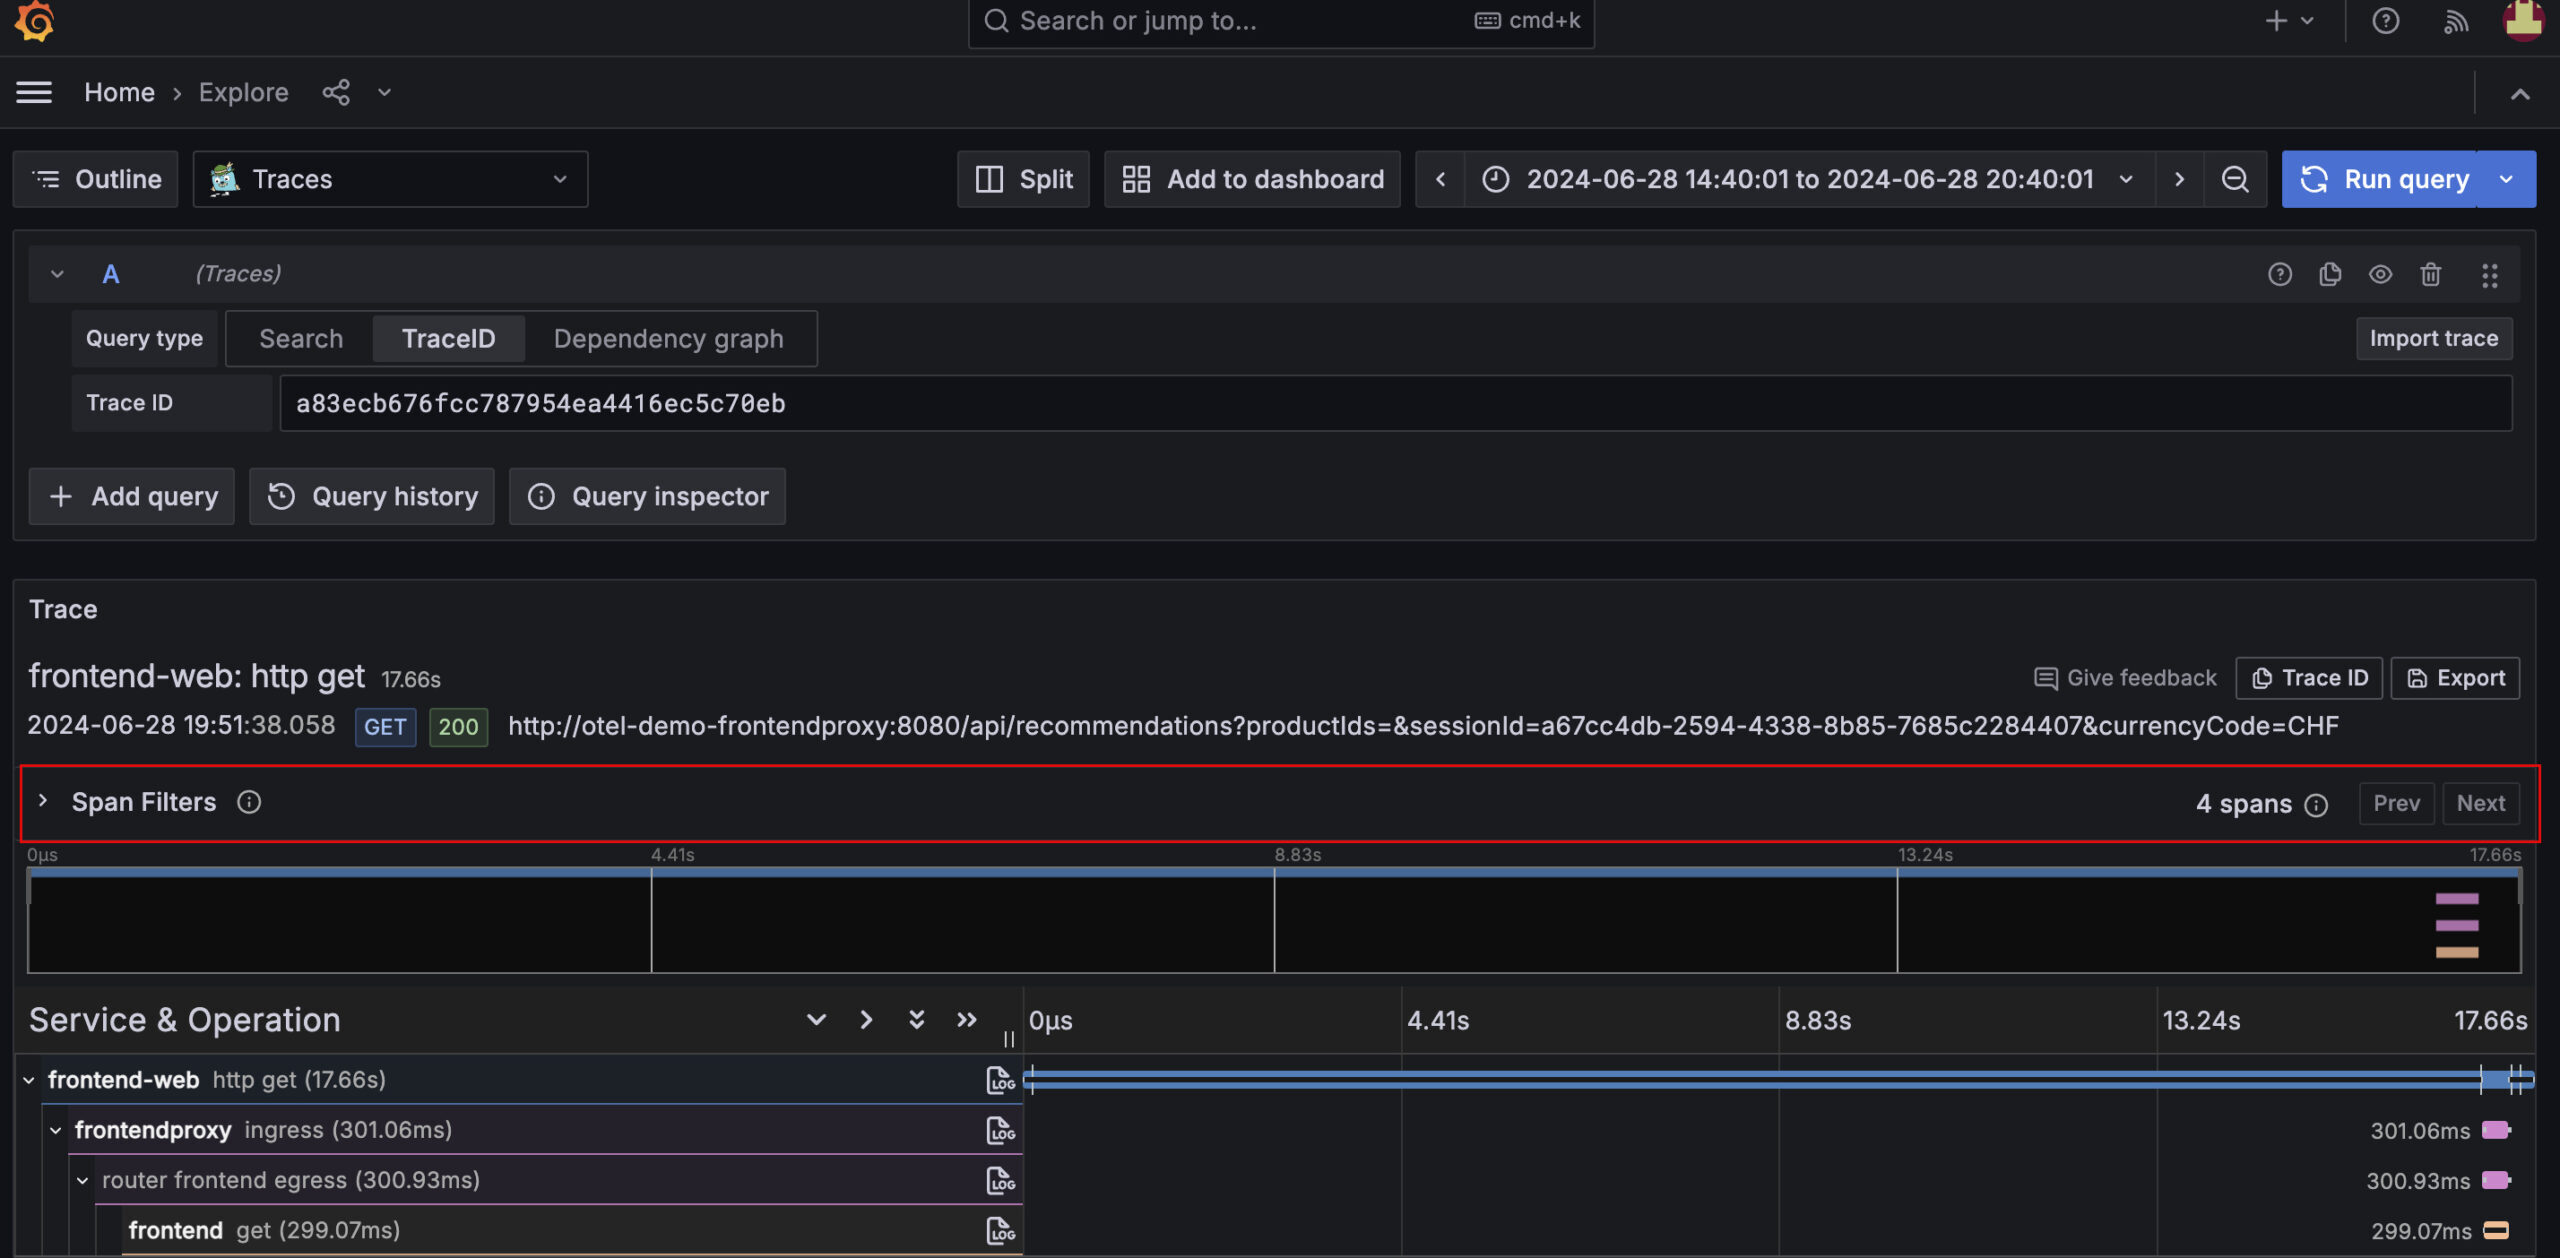Open the hamburger navigation menu
Viewport: 2560px width, 1258px height.
34,92
